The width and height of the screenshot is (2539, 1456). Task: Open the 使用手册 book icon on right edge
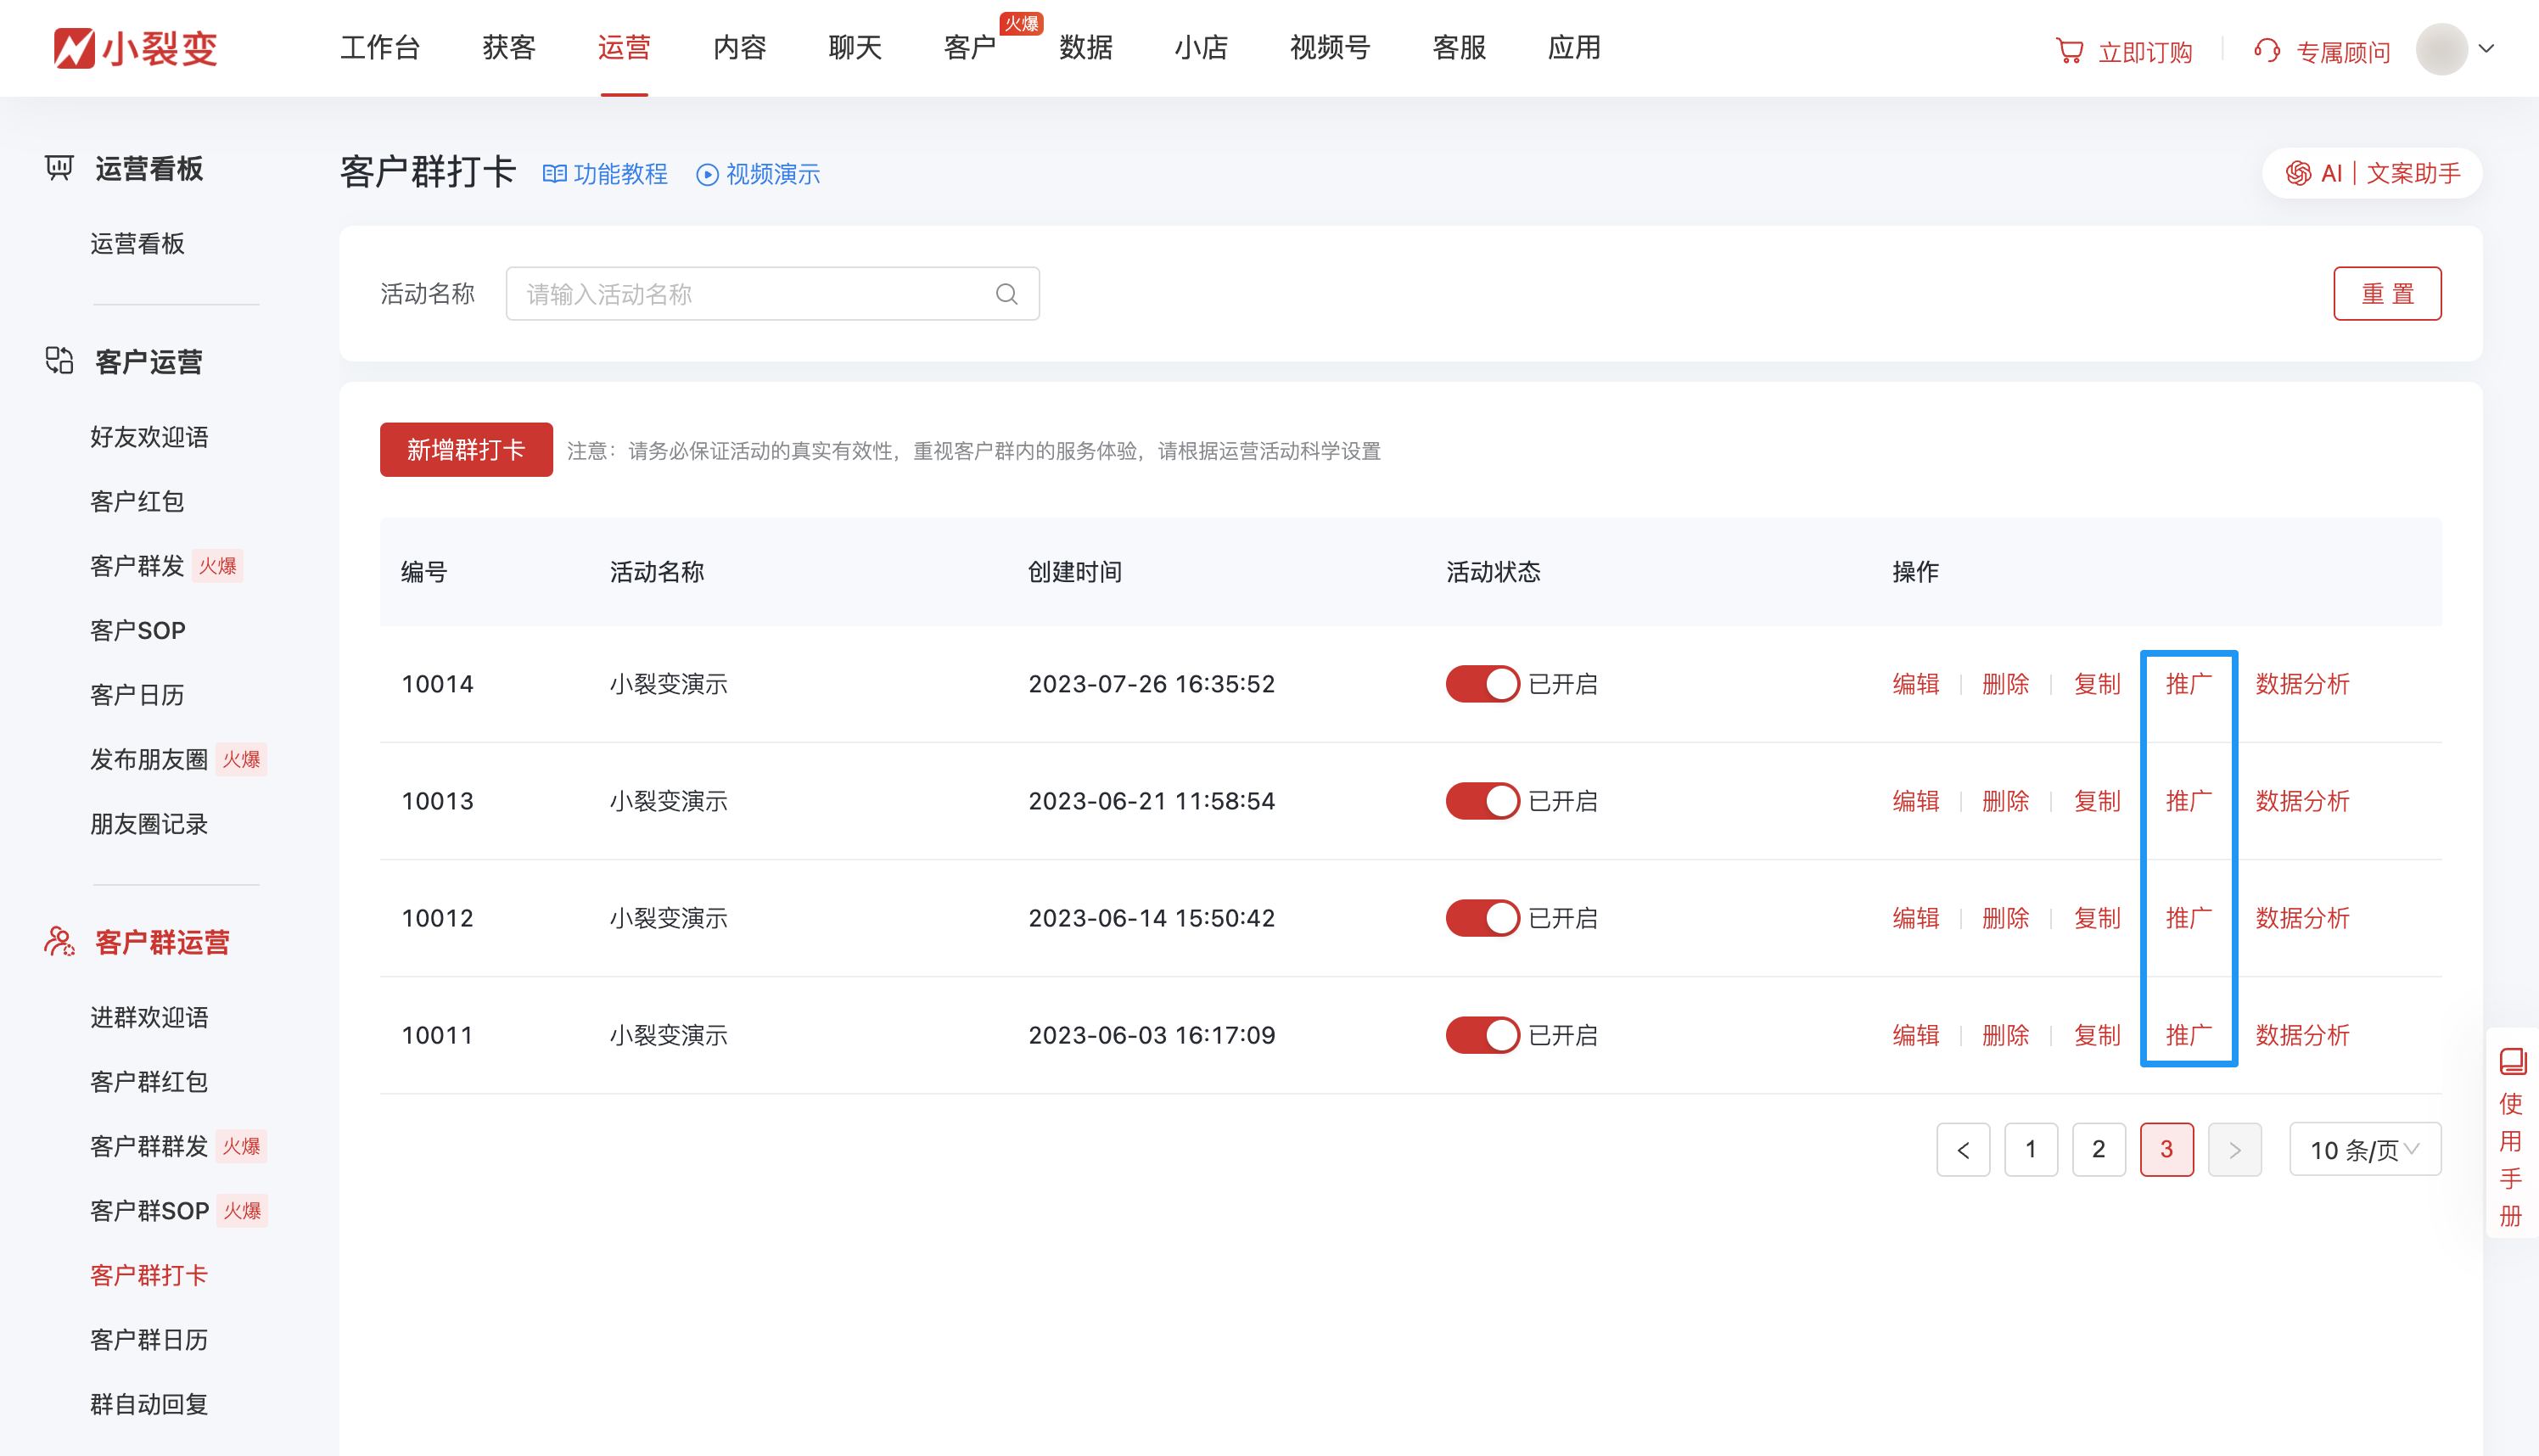pos(2512,1061)
